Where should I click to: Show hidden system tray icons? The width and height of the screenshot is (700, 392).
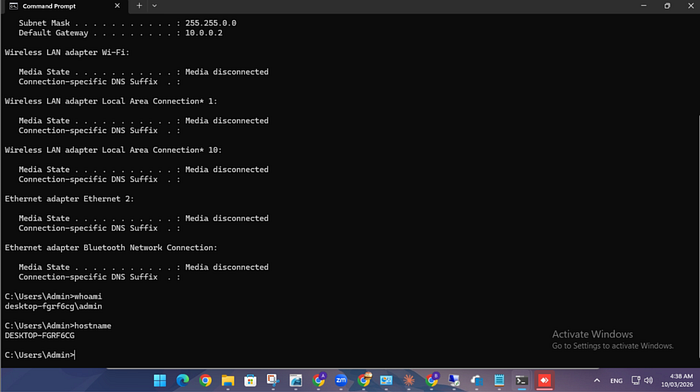[x=597, y=380]
